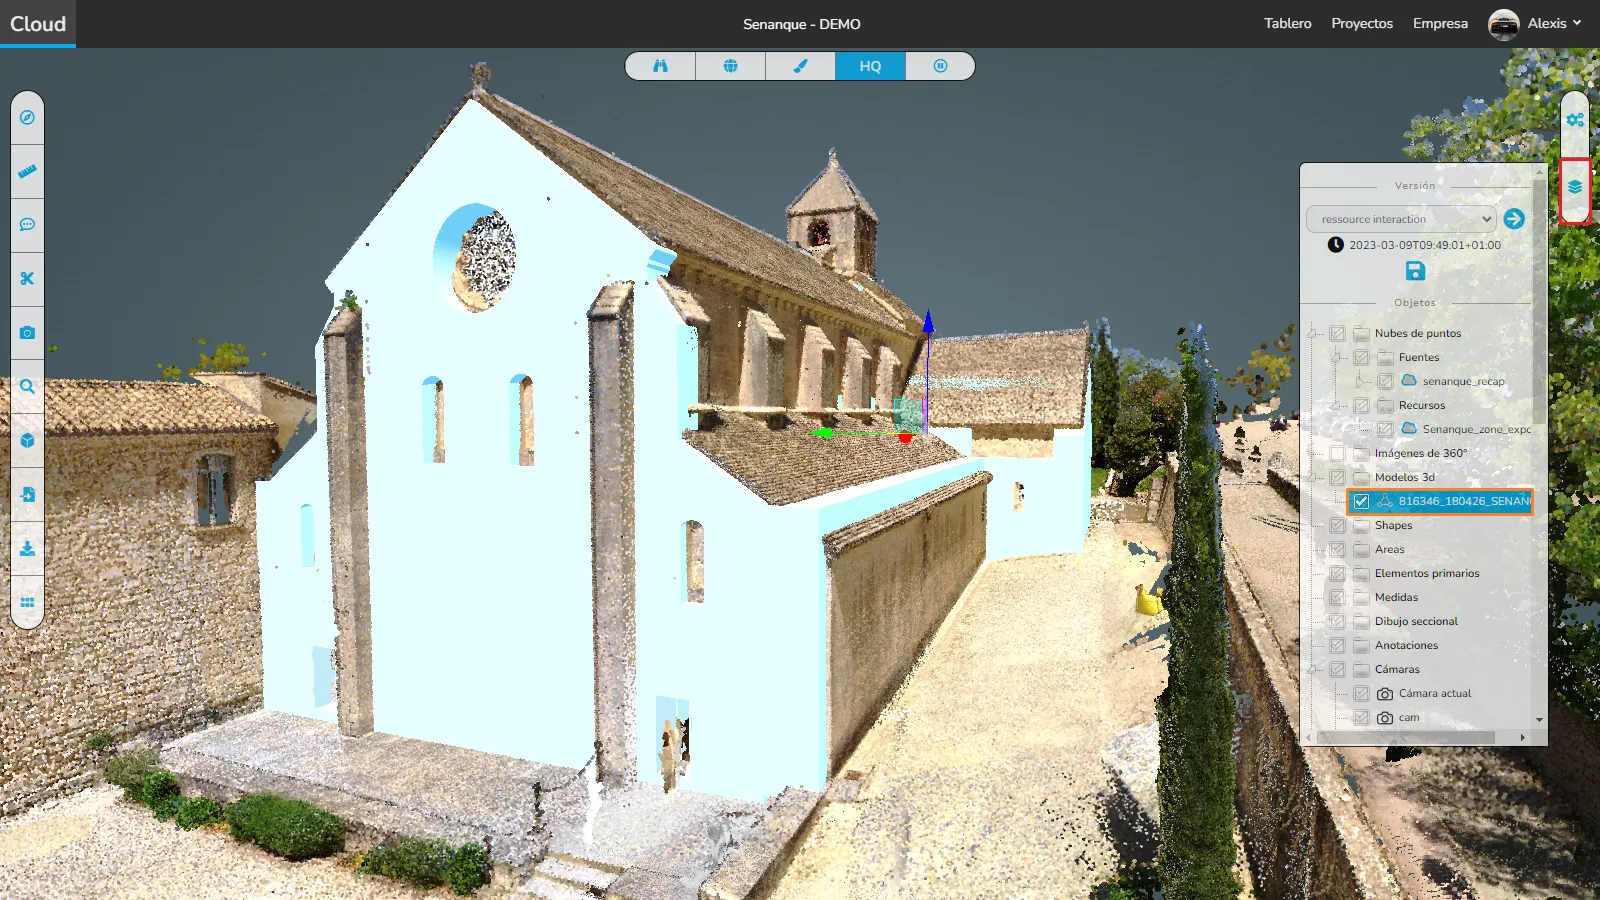Image resolution: width=1600 pixels, height=900 pixels.
Task: Toggle the Fuentes folder checkbox
Action: pyautogui.click(x=1361, y=357)
